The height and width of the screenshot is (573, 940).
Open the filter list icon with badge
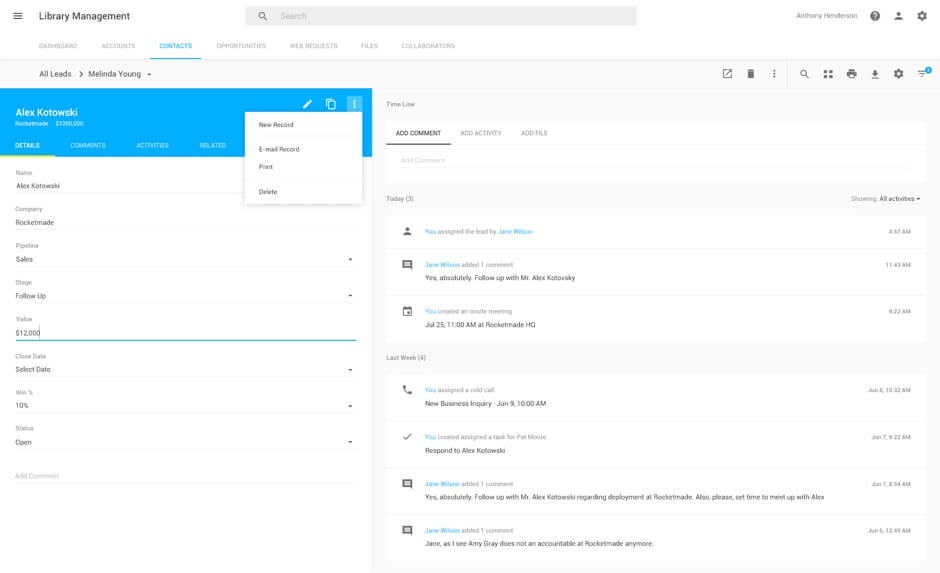point(923,74)
